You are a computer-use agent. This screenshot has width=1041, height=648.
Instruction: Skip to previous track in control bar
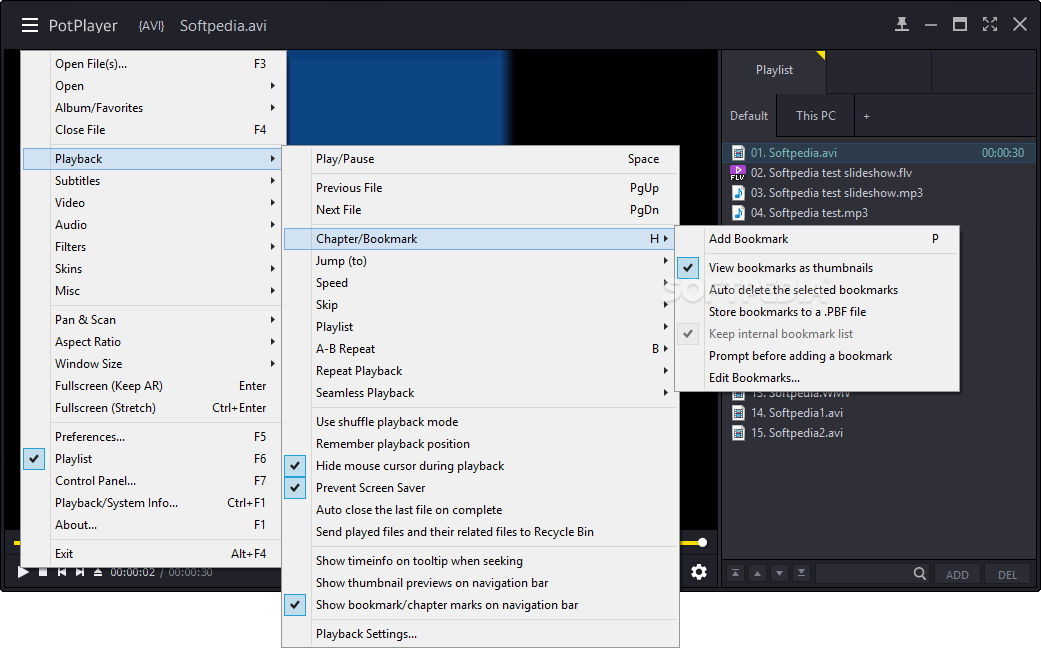[62, 572]
